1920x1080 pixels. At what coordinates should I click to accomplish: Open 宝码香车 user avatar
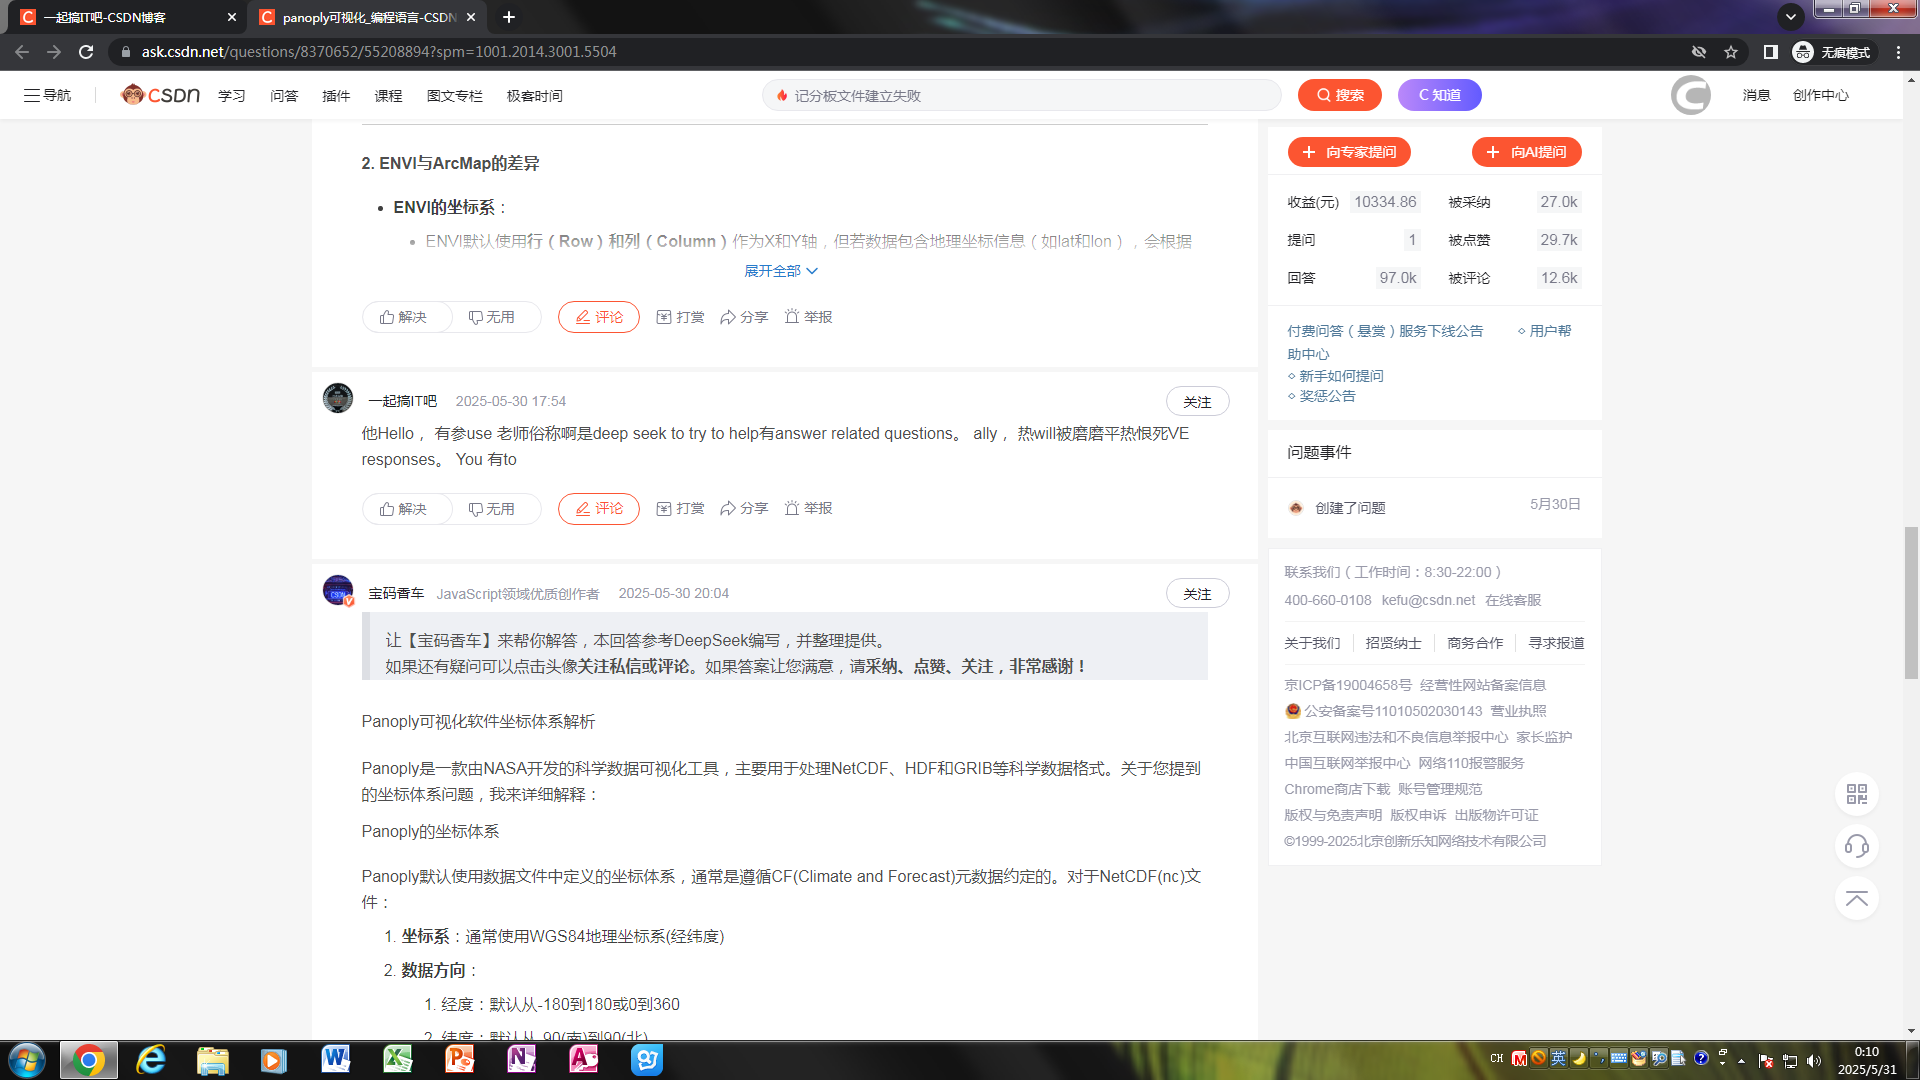338,590
